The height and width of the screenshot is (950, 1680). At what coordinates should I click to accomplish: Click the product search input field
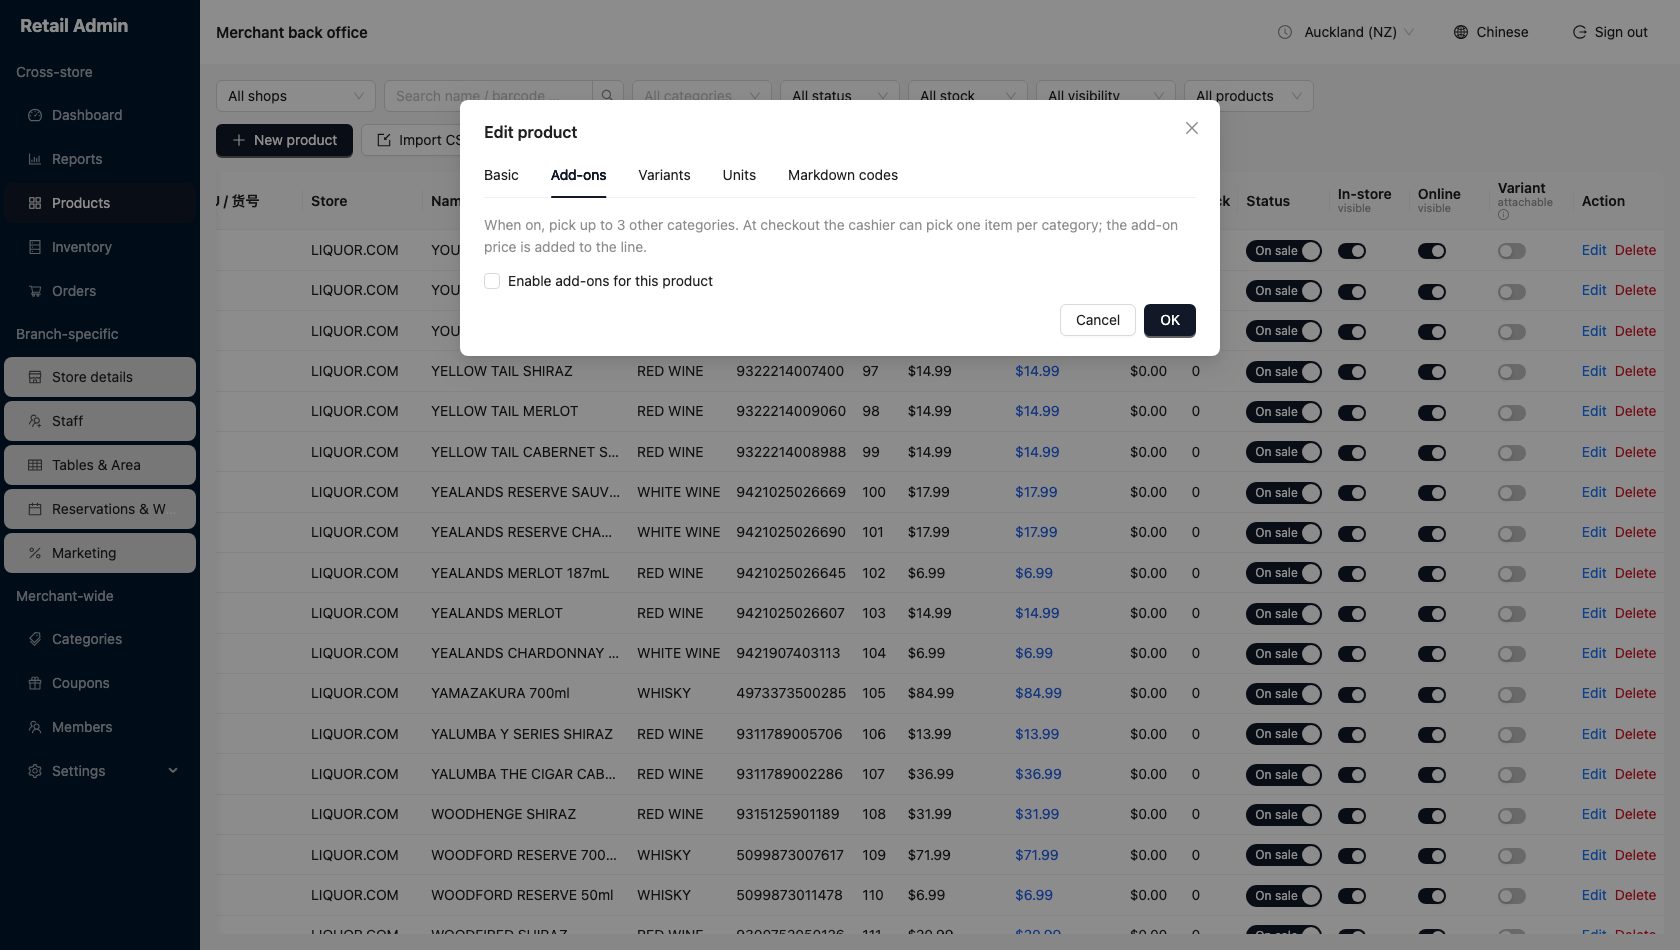(489, 96)
